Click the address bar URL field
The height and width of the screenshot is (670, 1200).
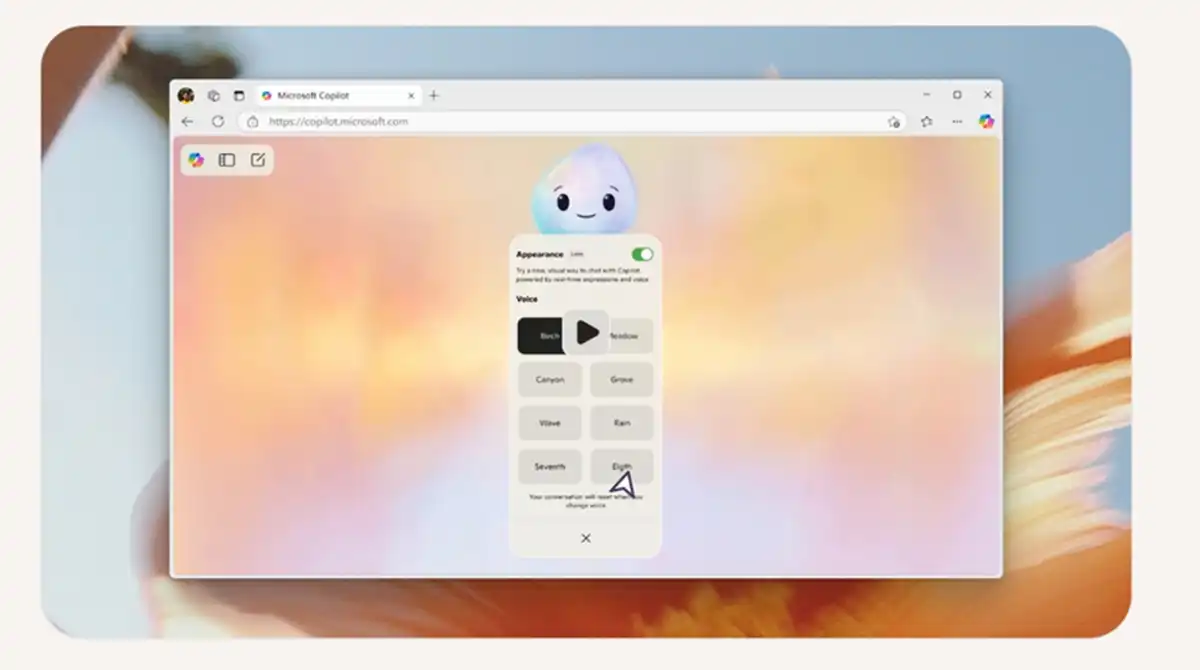(560, 122)
